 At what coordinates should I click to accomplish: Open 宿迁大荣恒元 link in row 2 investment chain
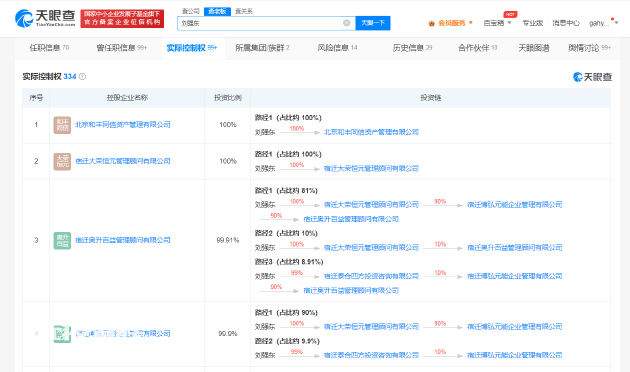point(371,168)
